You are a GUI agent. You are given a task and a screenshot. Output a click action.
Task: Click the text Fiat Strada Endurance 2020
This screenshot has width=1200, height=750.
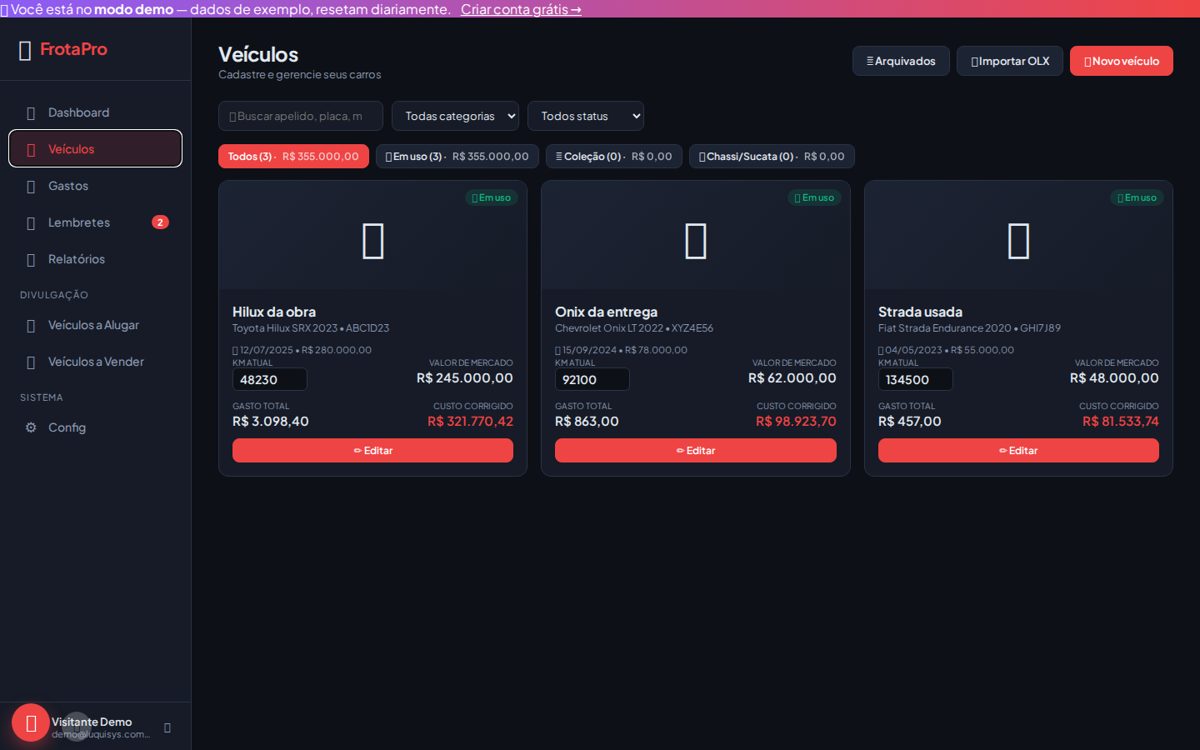(x=944, y=328)
